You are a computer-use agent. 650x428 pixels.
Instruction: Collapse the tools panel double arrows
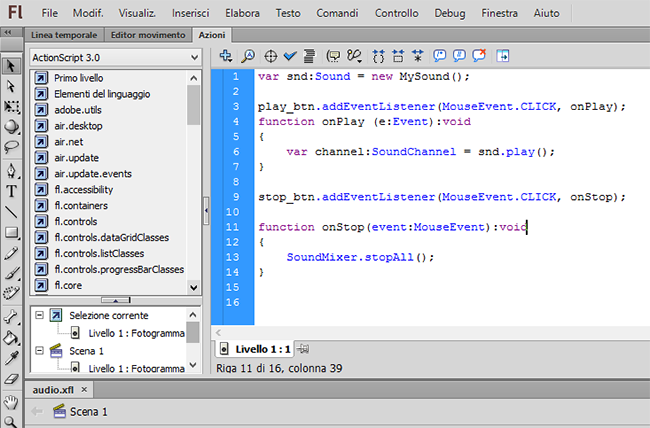click(8, 32)
